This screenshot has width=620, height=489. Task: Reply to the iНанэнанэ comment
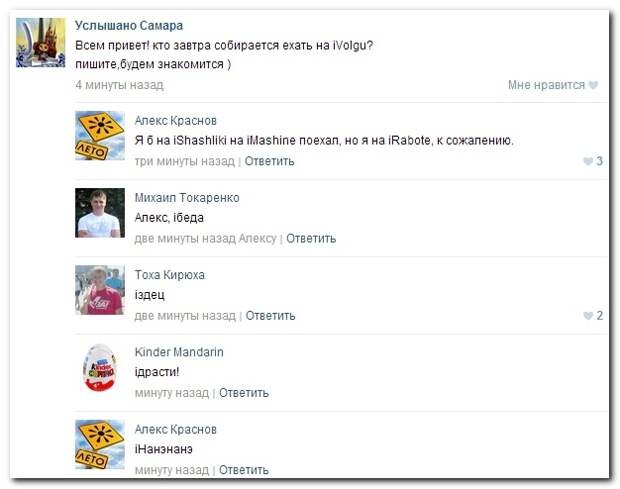244,470
